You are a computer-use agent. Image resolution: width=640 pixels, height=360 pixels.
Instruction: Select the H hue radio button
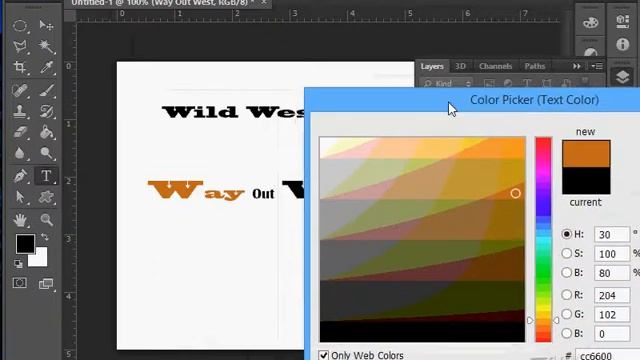coord(566,234)
